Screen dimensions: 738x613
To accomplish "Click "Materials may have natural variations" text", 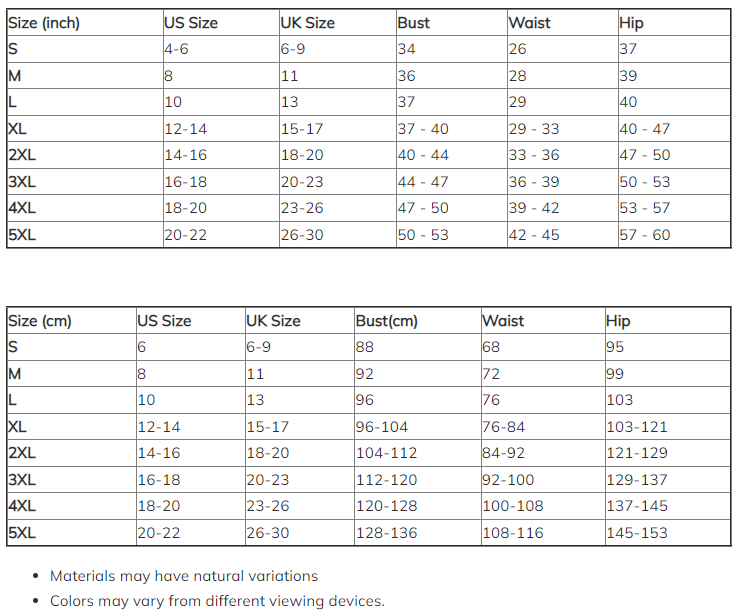I will pyautogui.click(x=184, y=576).
